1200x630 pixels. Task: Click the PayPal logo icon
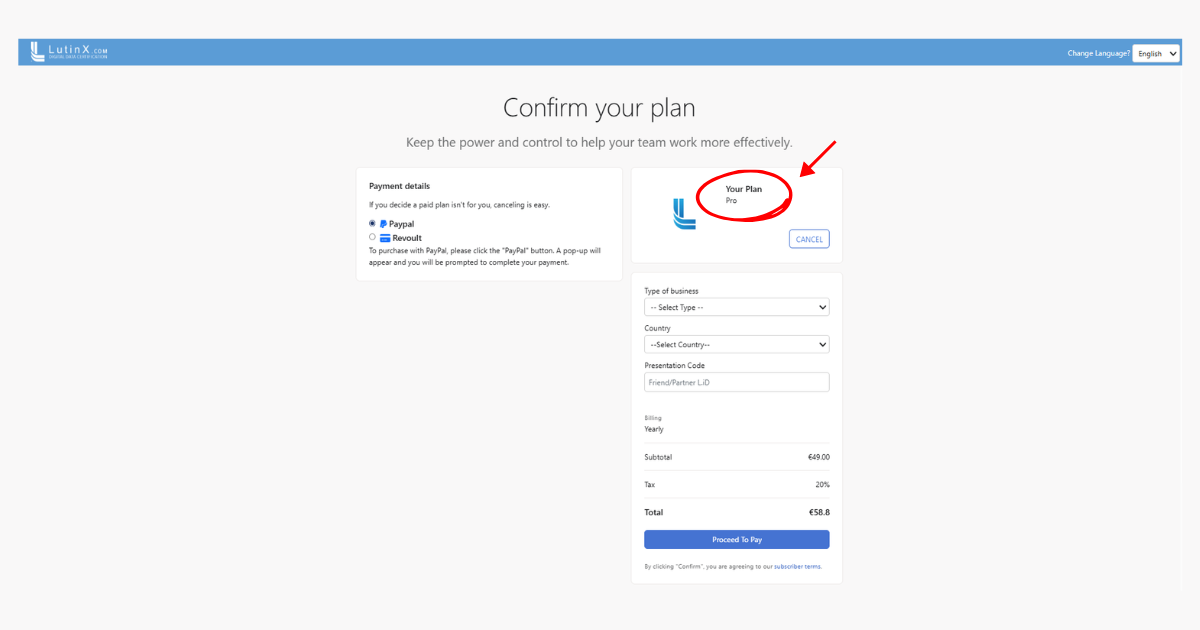click(x=383, y=224)
